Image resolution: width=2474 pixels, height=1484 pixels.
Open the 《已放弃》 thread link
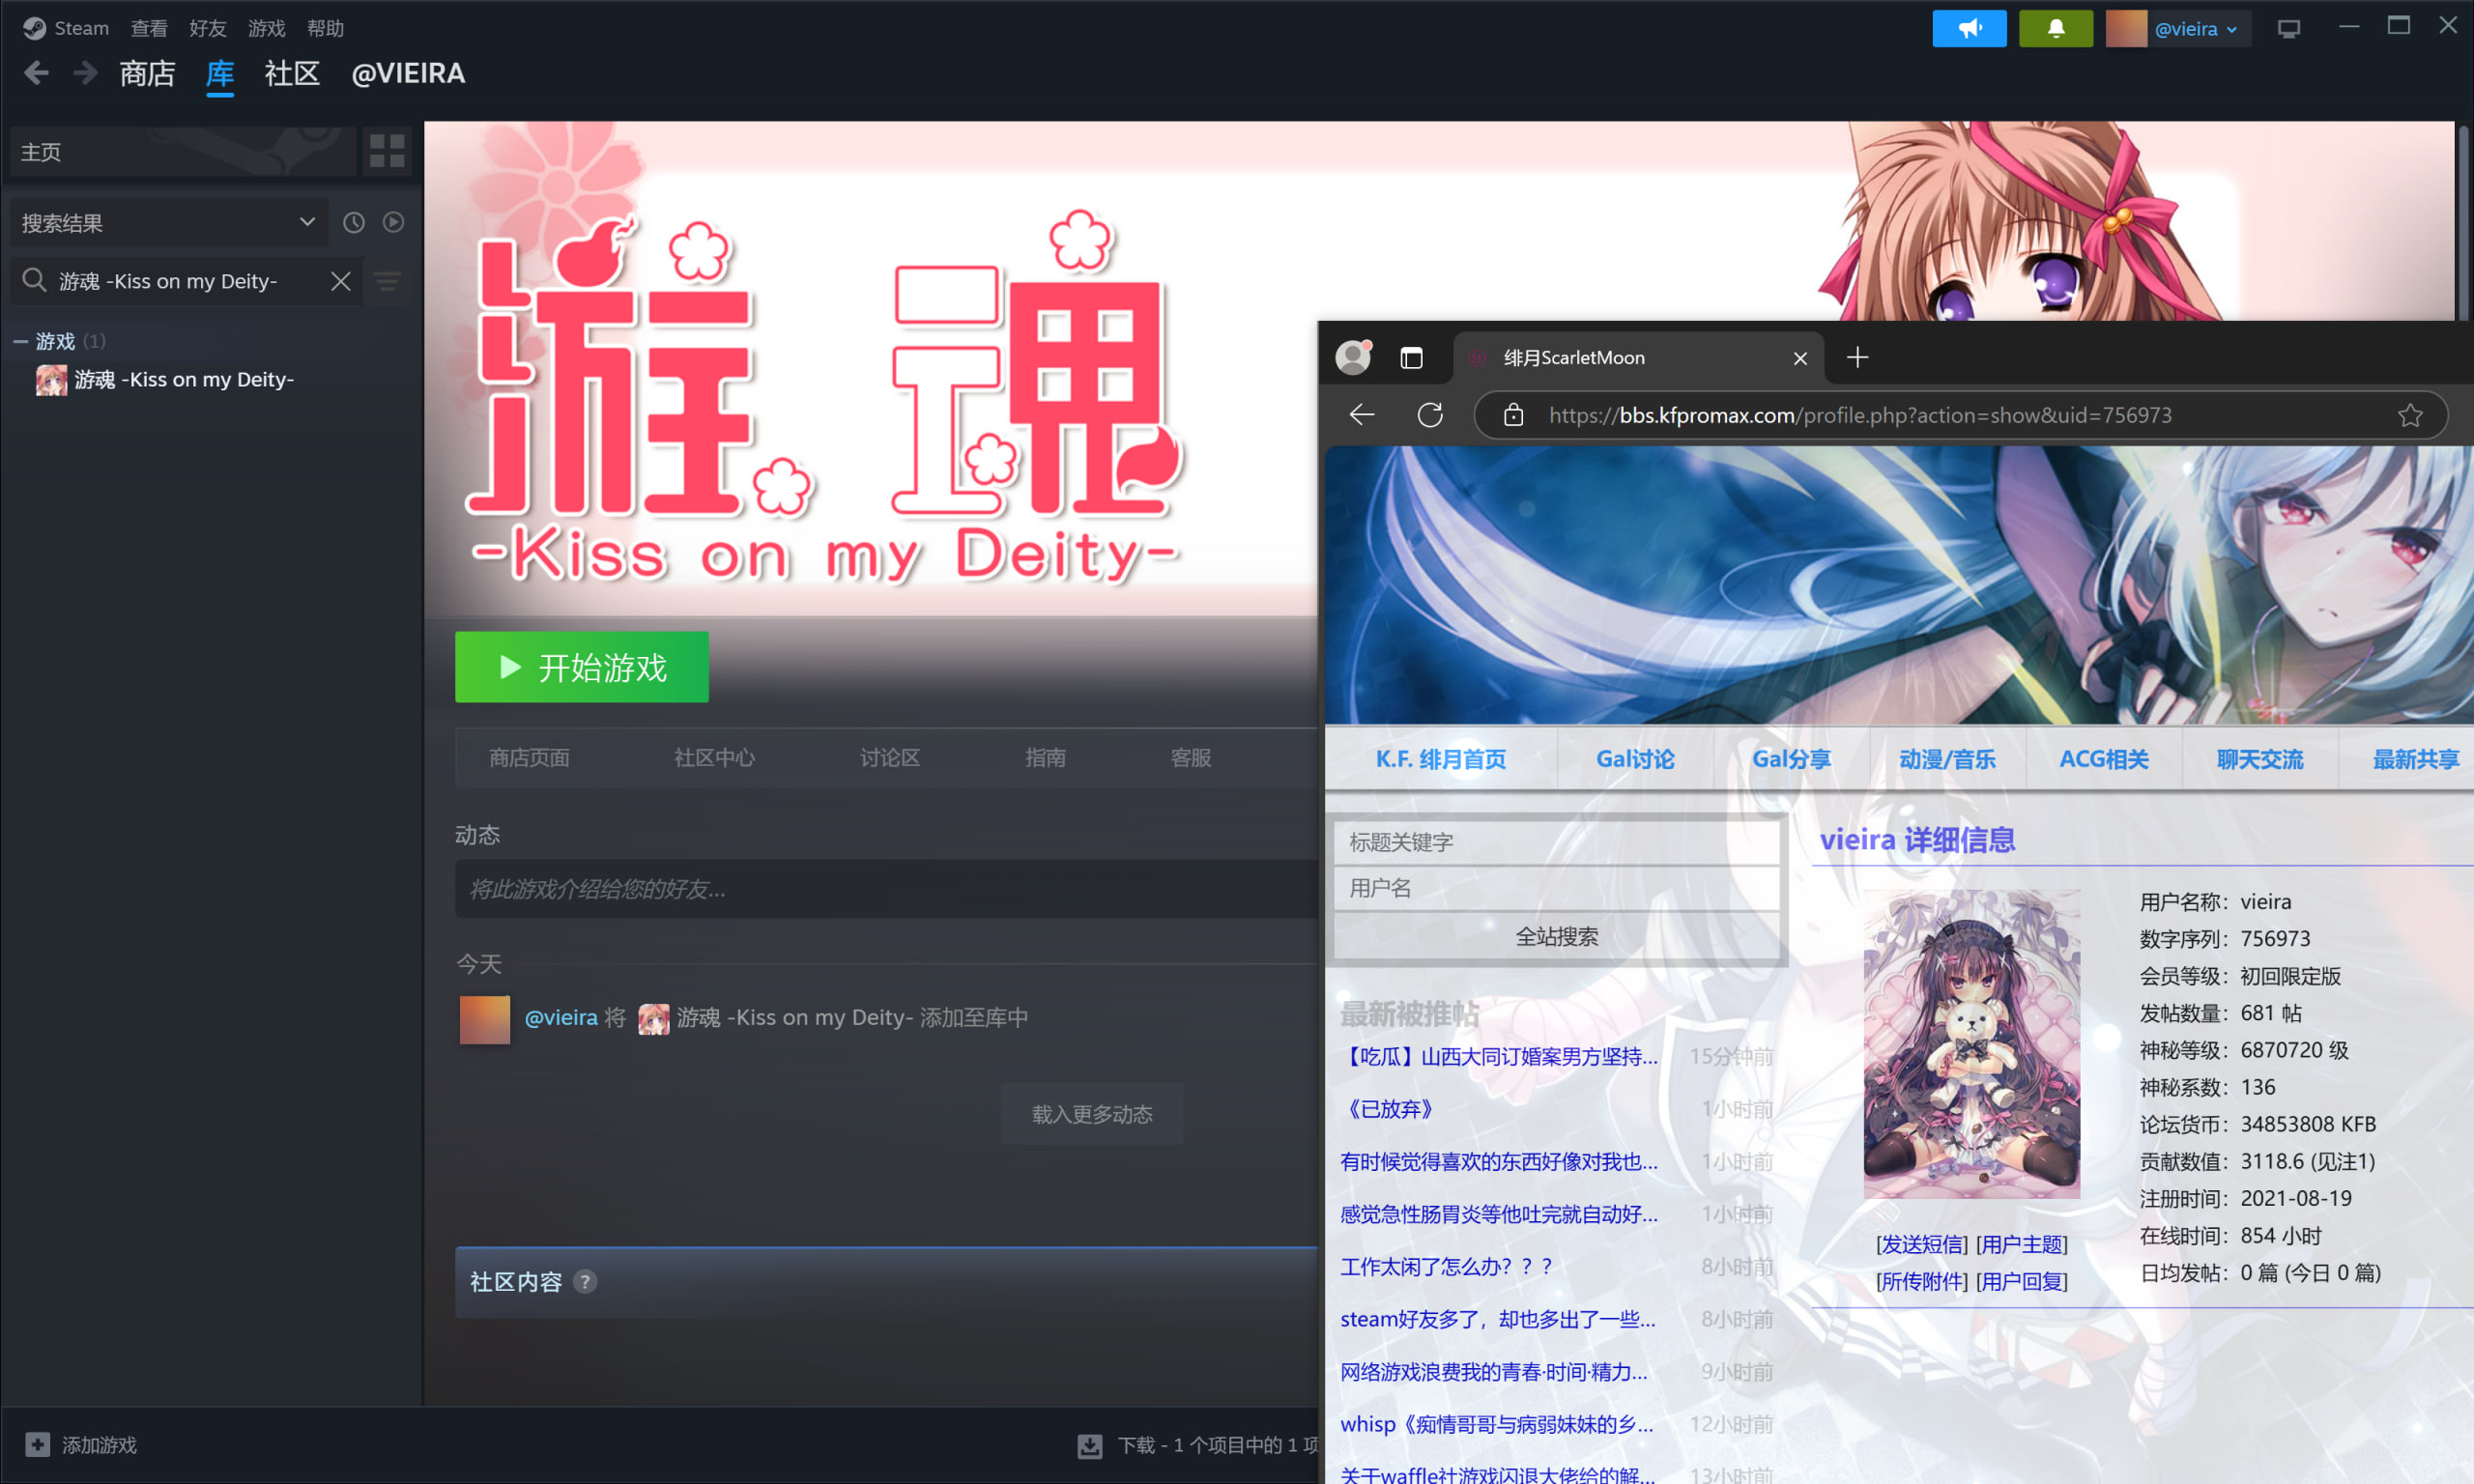point(1391,1108)
